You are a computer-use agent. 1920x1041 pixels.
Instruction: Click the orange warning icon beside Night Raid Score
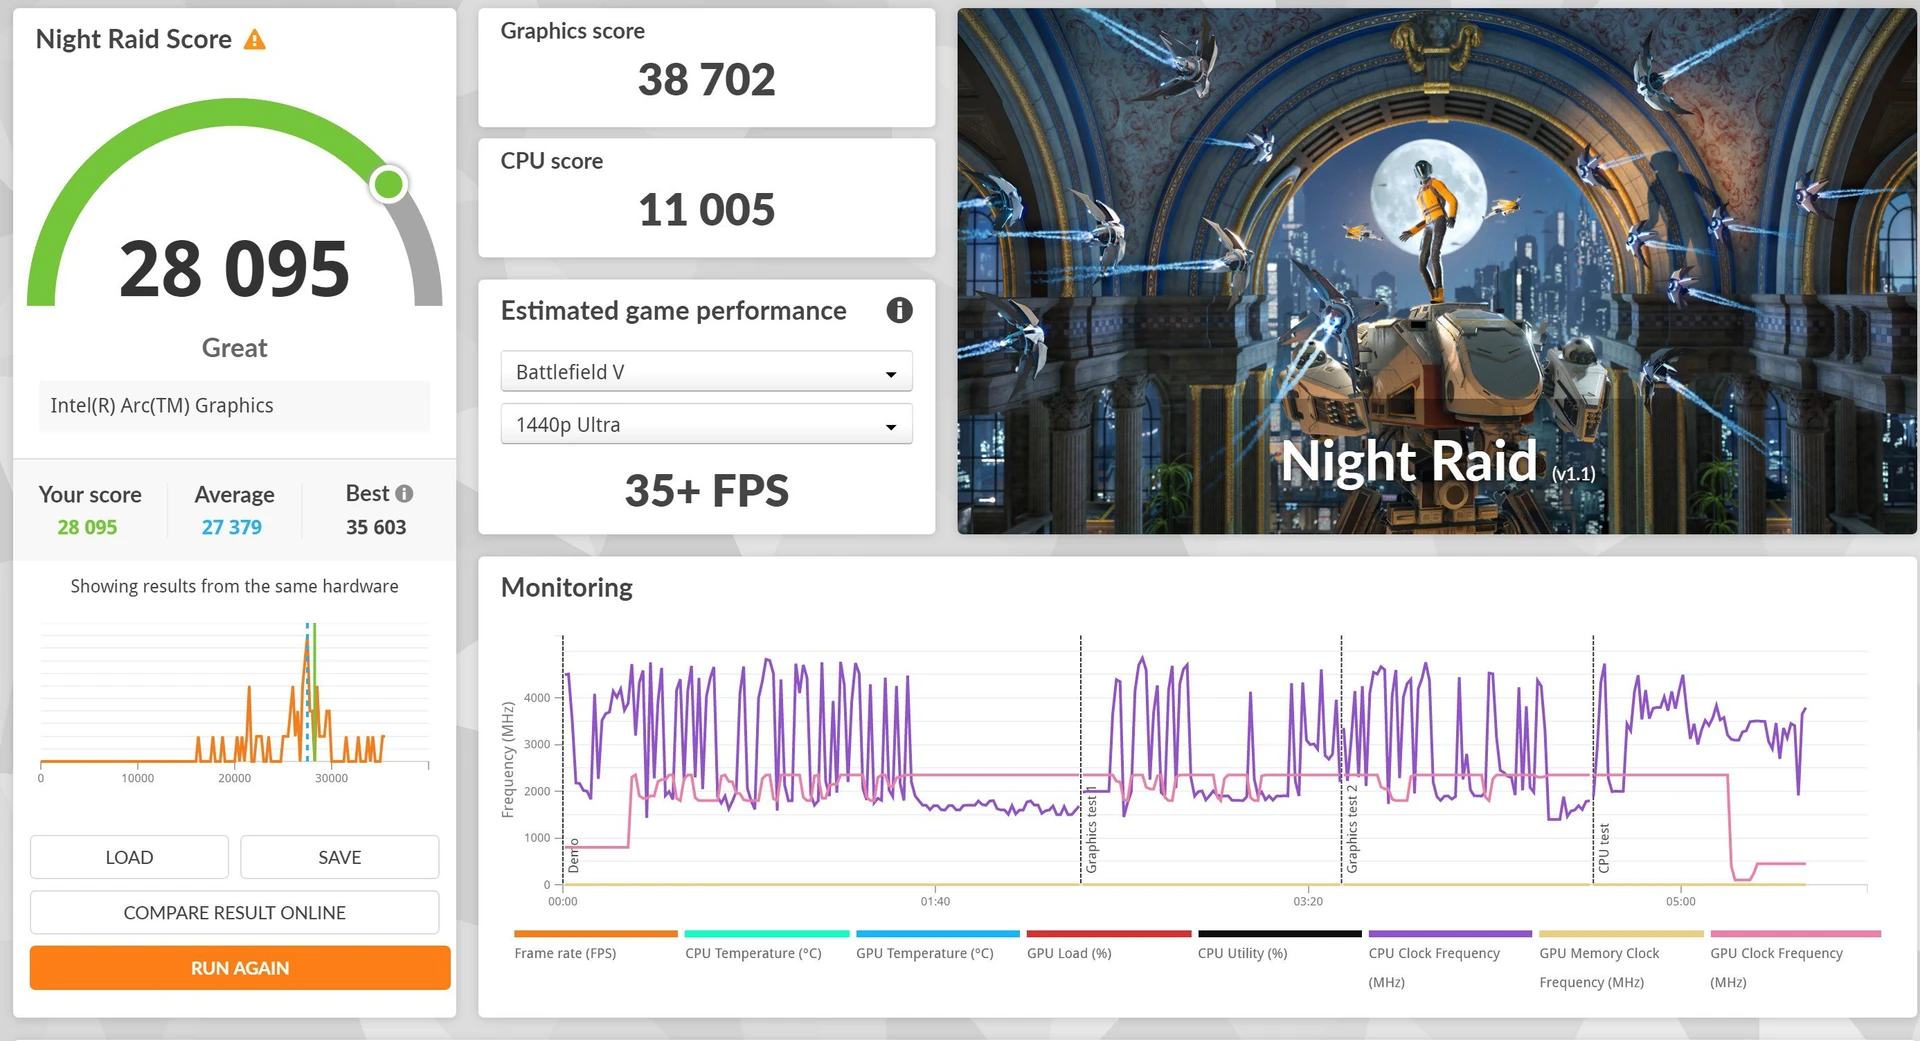(255, 39)
